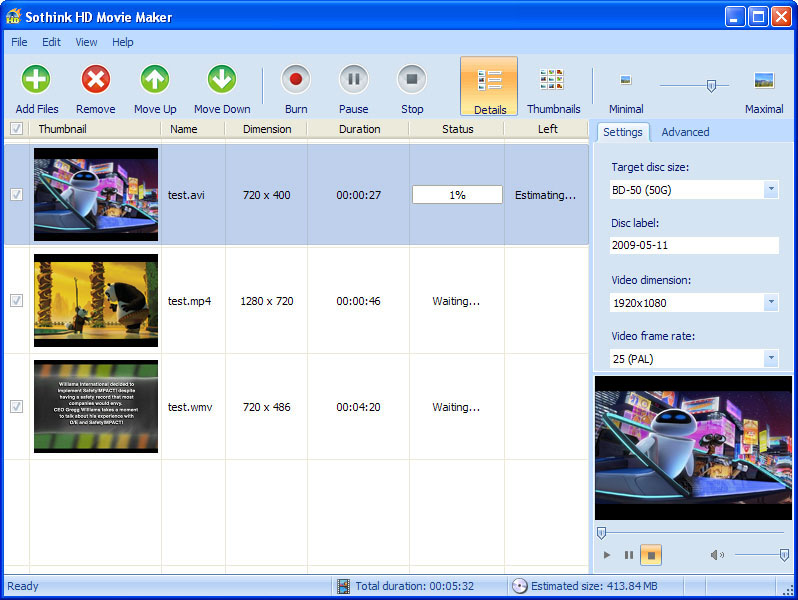Toggle checkbox for test.avi row
The height and width of the screenshot is (600, 798).
[x=16, y=195]
